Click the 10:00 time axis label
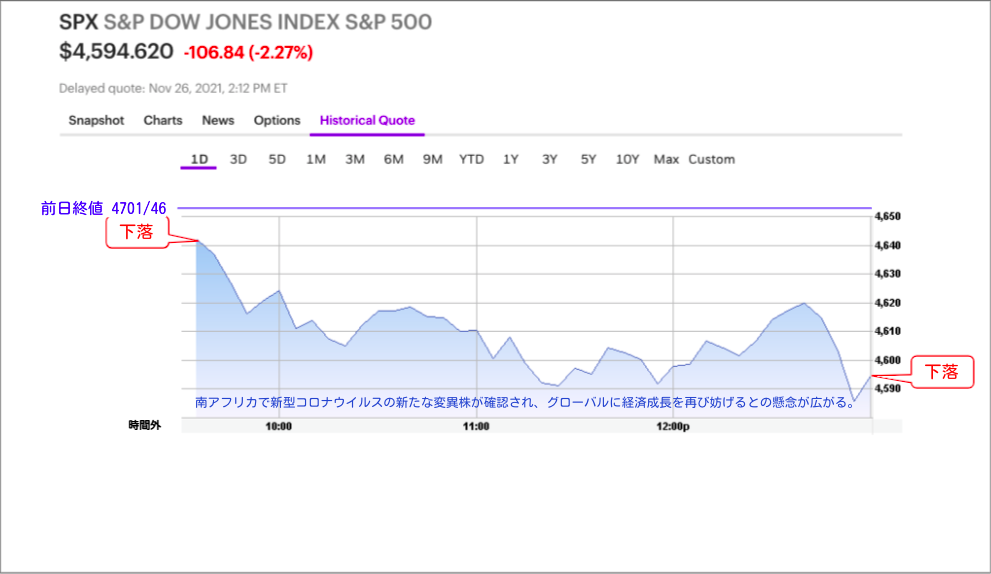Viewport: 991px width, 574px height. coord(279,426)
